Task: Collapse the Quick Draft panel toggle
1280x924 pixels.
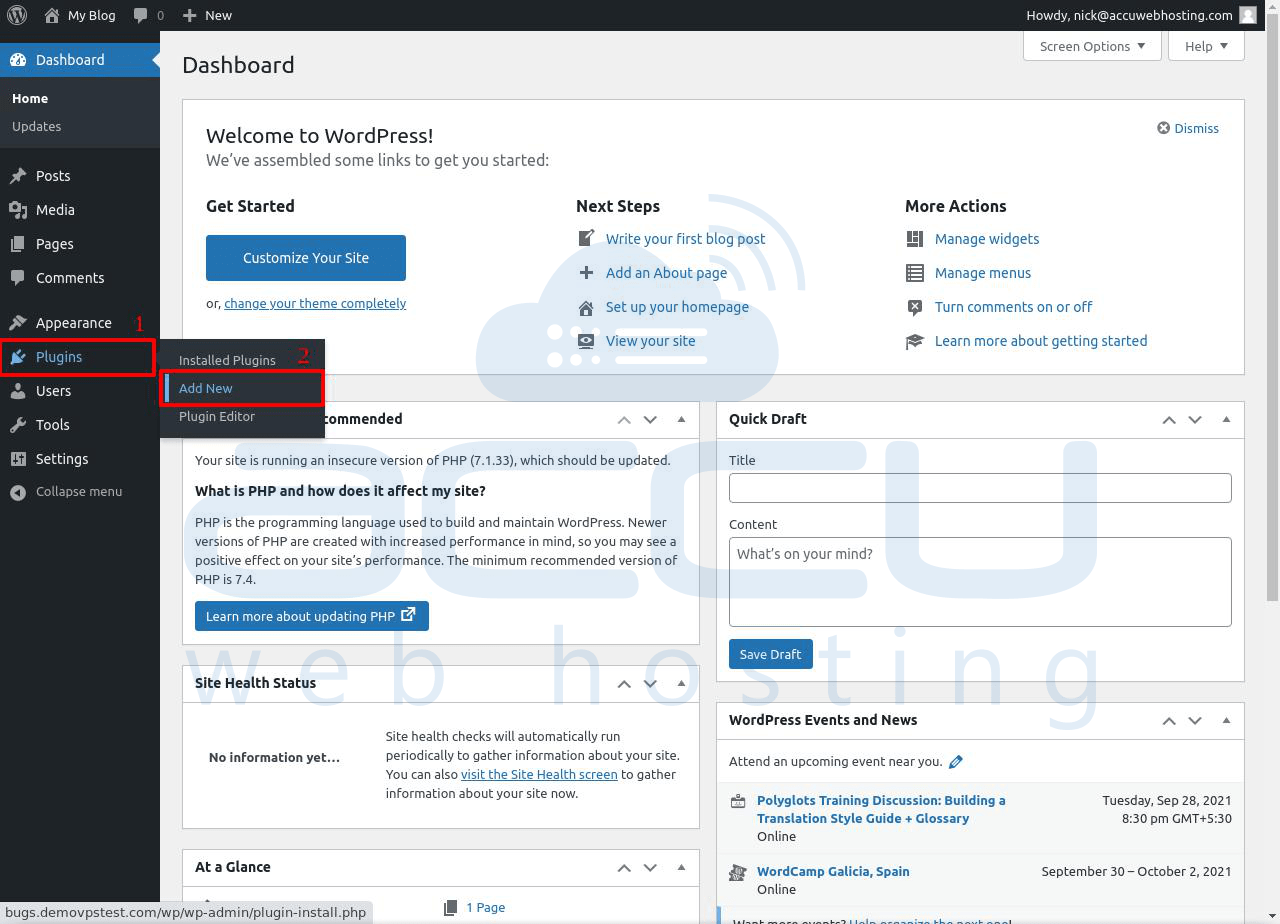Action: coord(1226,420)
